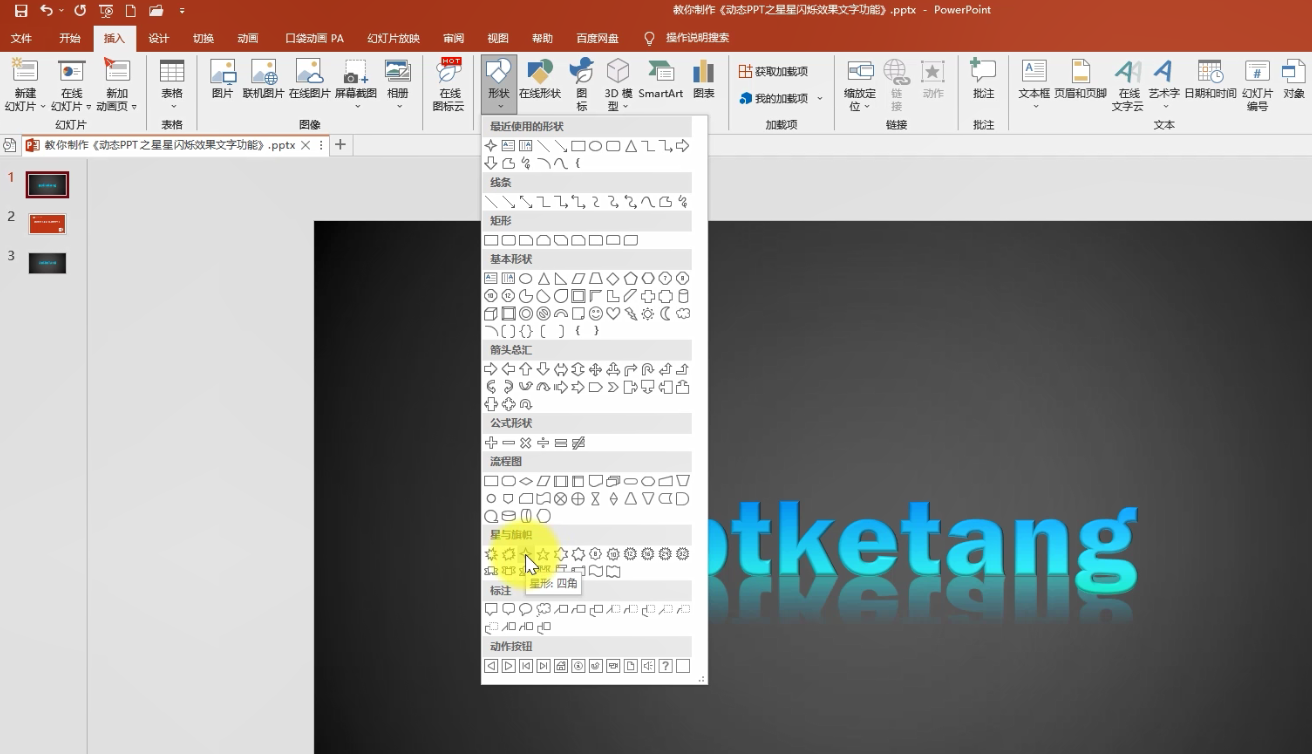This screenshot has height=754, width=1312.
Task: Close the pptx document tab
Action: 306,145
